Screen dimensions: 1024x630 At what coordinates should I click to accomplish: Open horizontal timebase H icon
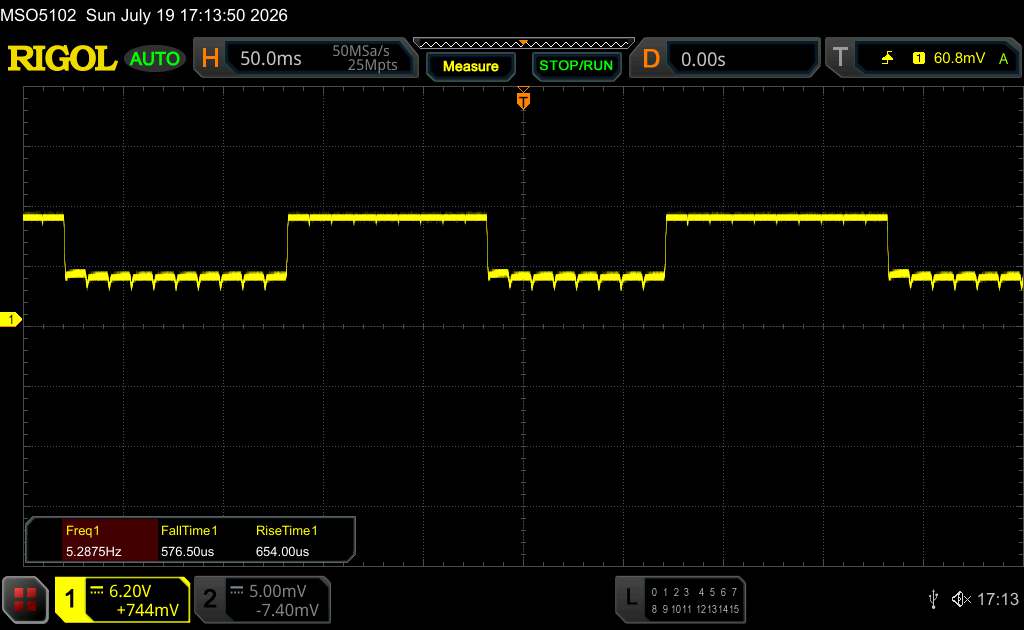tap(210, 58)
